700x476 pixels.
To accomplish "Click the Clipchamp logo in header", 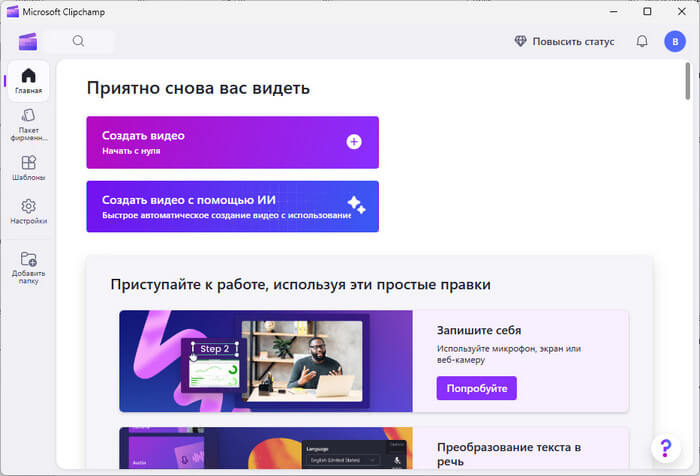I will pyautogui.click(x=28, y=42).
